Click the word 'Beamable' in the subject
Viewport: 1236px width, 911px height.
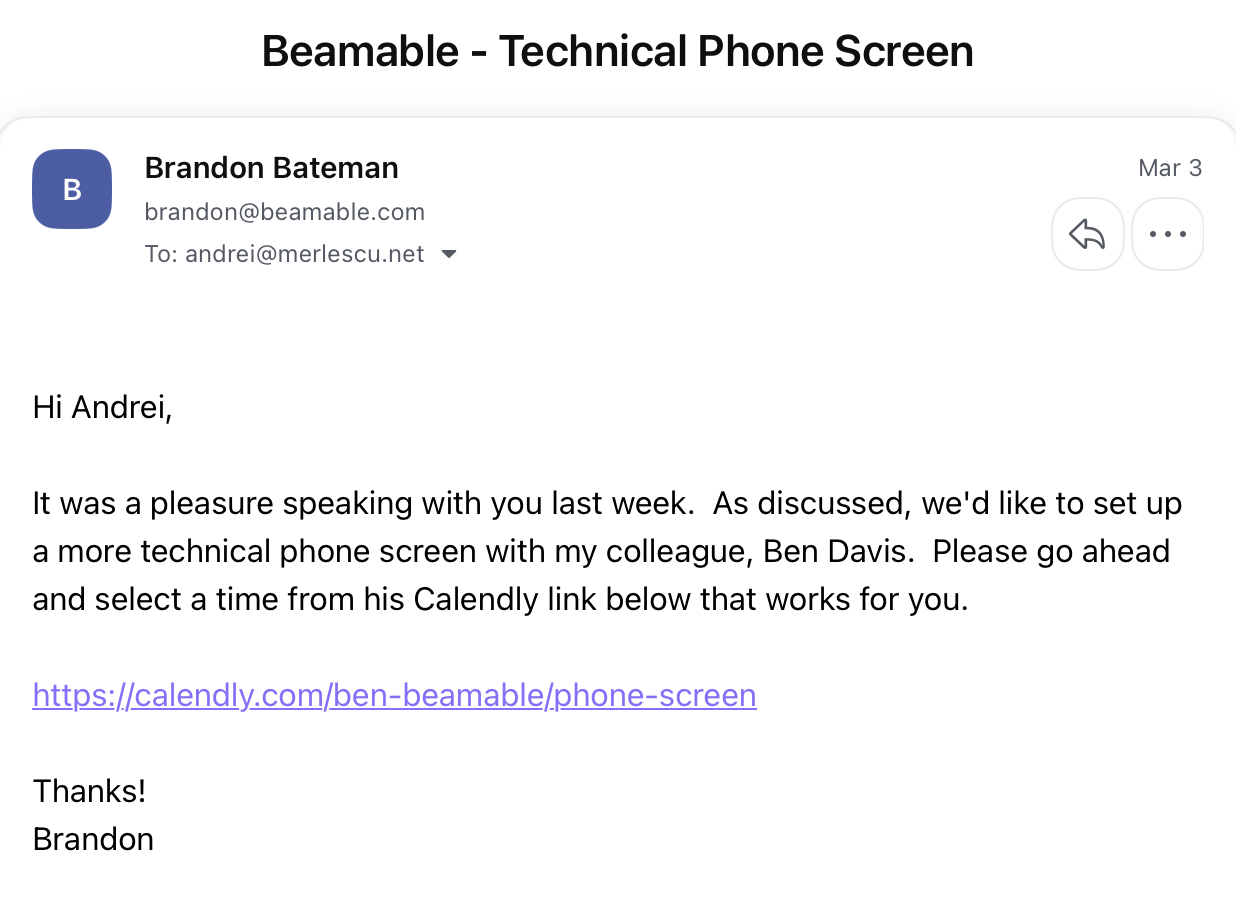[x=361, y=51]
